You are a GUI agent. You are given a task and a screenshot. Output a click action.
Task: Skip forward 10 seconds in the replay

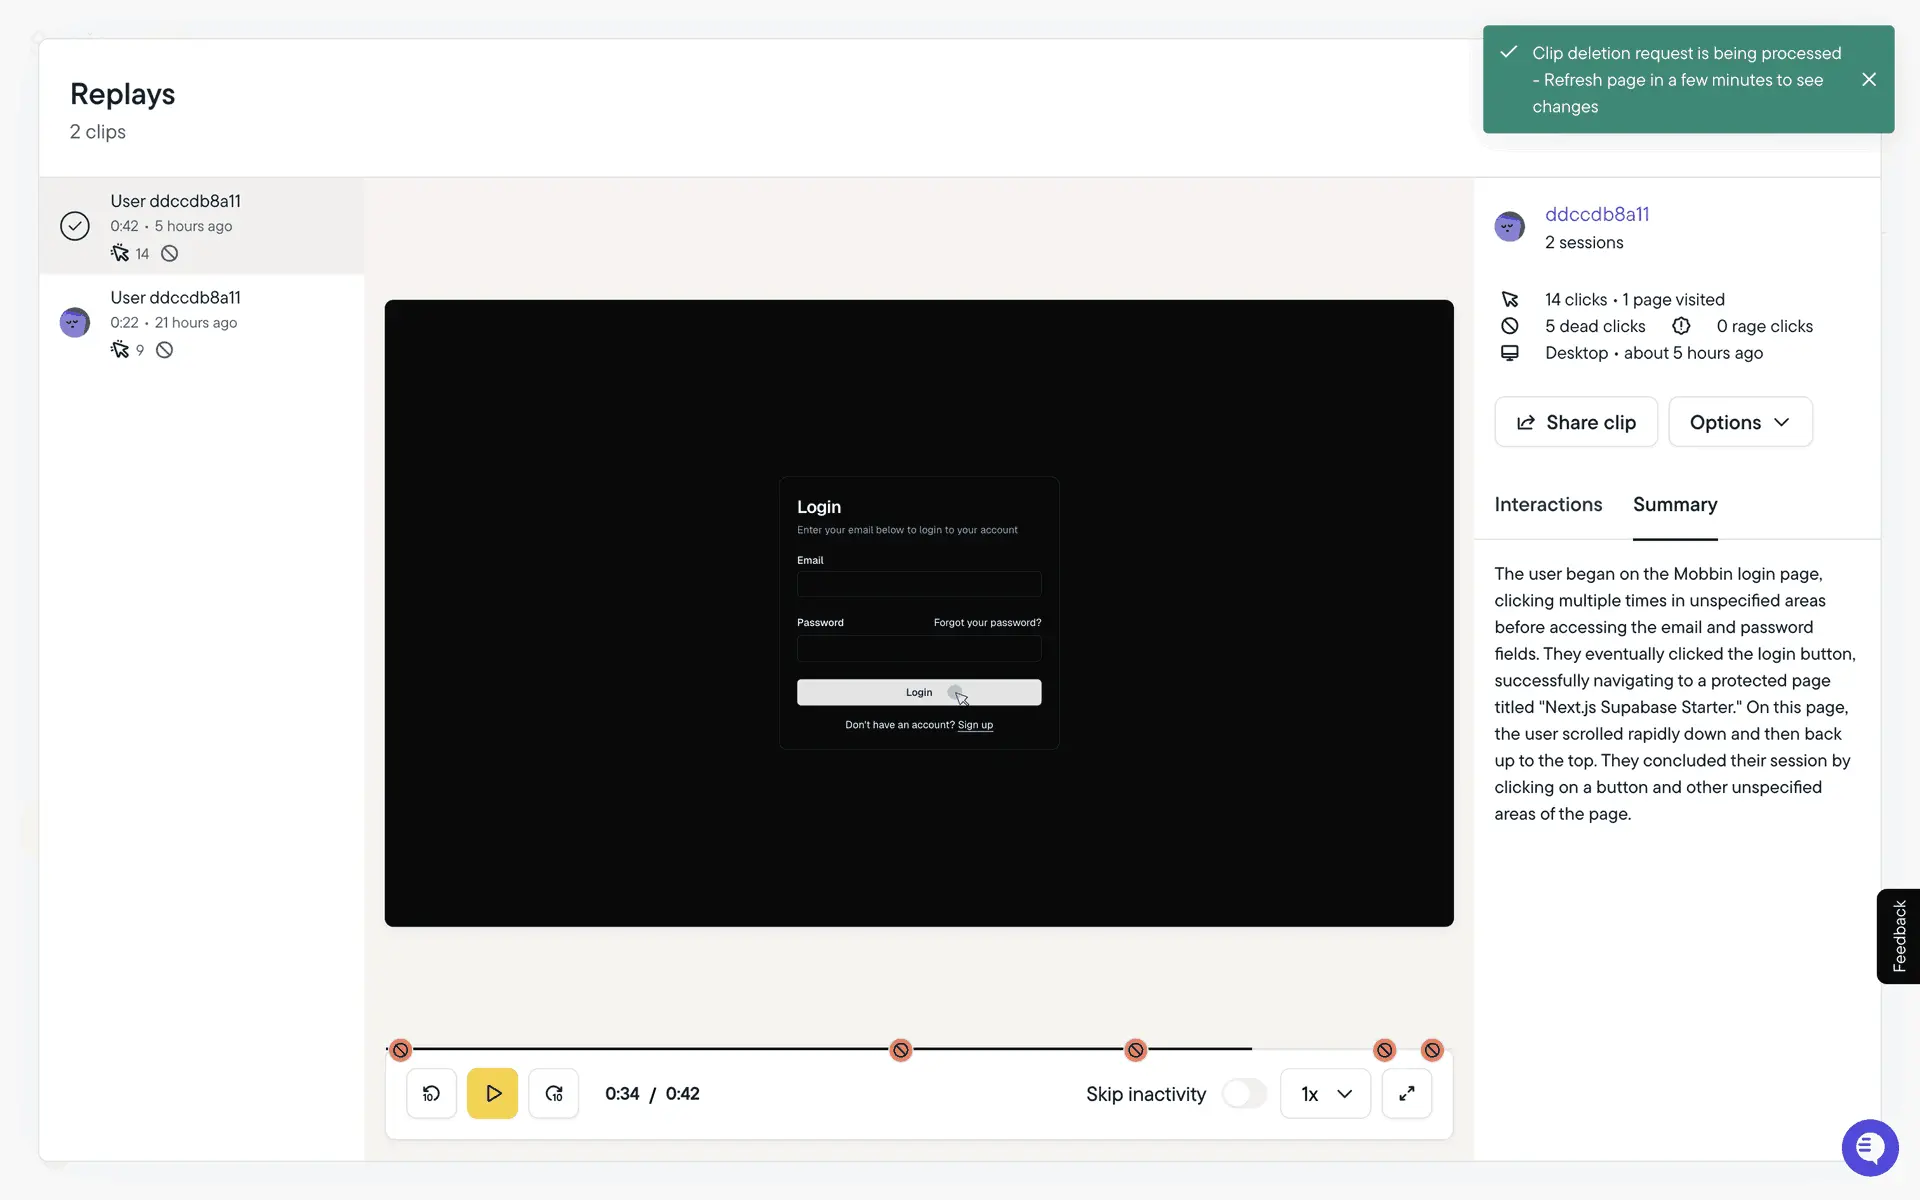click(x=553, y=1093)
